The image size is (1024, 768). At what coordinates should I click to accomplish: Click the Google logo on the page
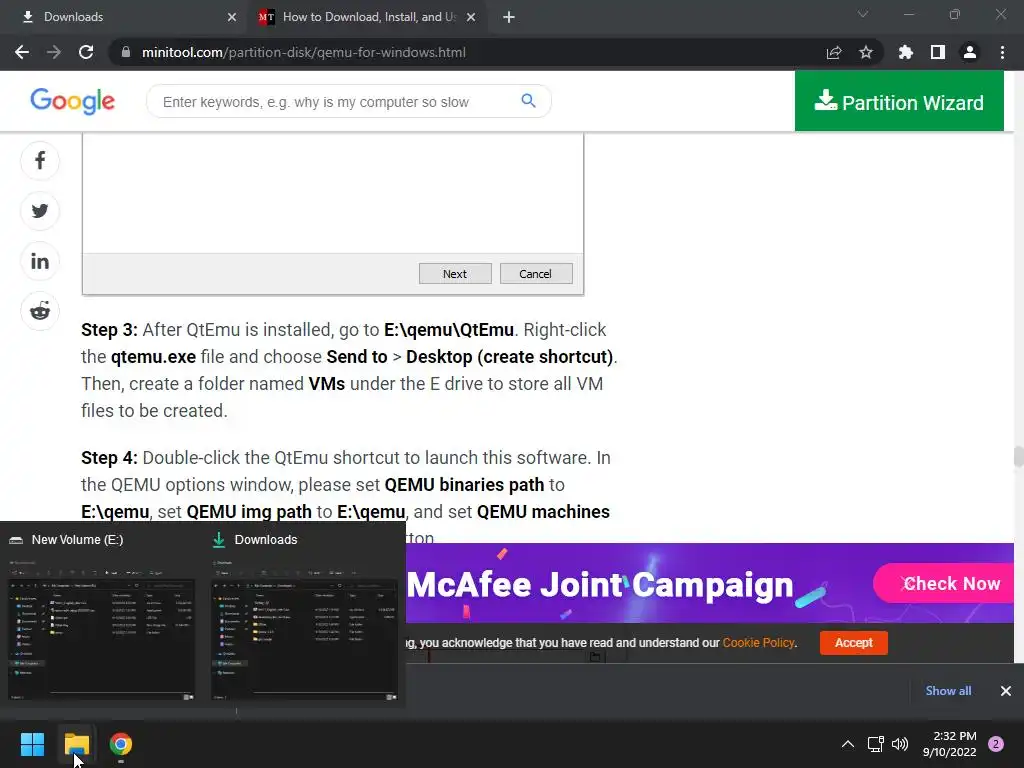point(72,101)
